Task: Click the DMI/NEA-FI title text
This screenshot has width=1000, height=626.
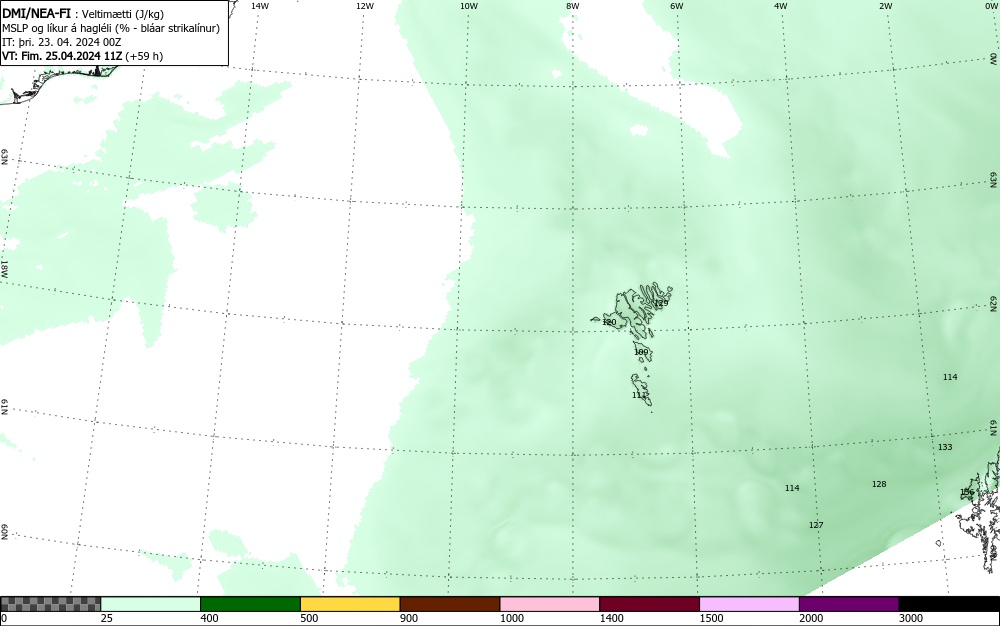Action: pyautogui.click(x=36, y=13)
